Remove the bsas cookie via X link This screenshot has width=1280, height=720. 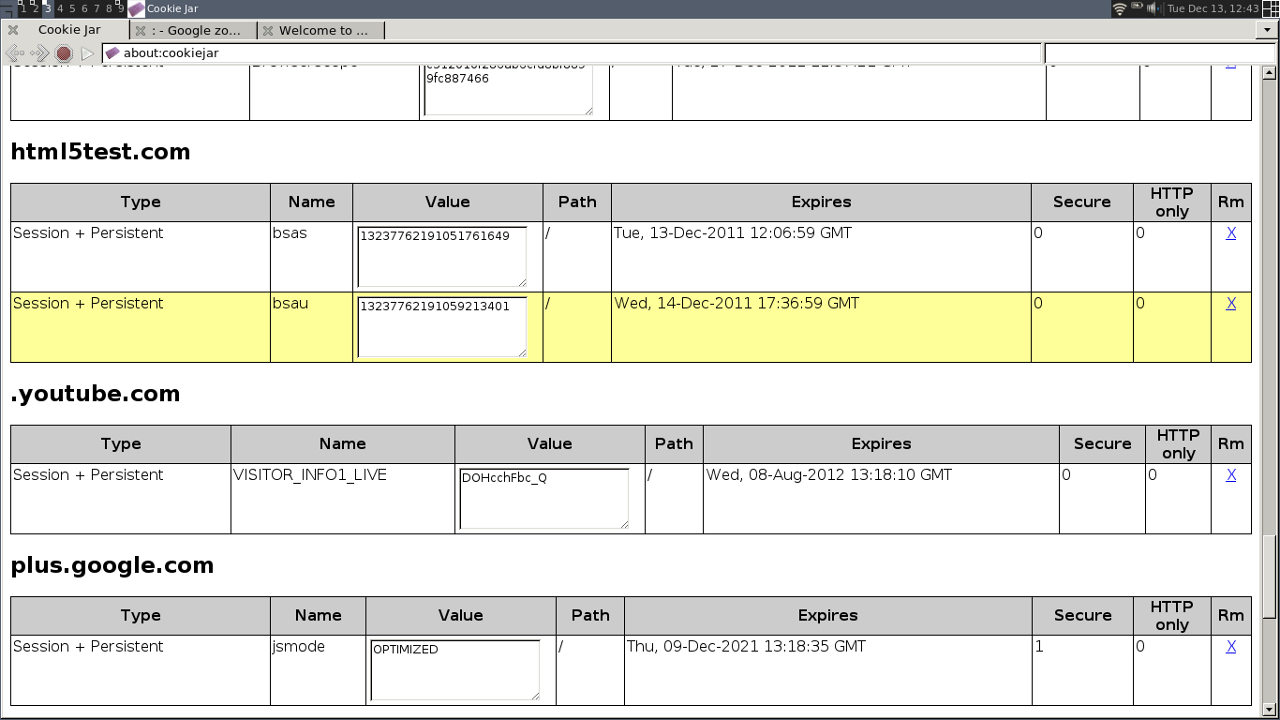click(1230, 233)
